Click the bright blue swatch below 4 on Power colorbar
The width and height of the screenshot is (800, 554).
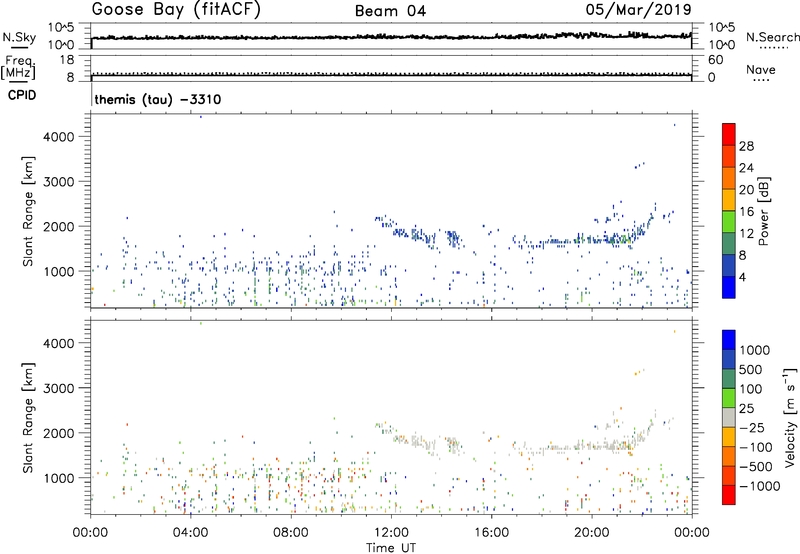click(729, 287)
